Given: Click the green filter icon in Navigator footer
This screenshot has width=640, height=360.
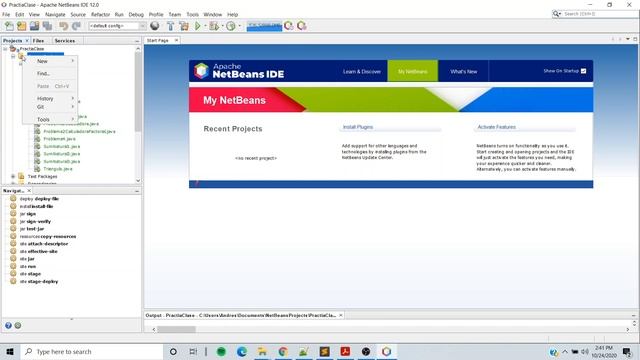Looking at the screenshot, I should coord(18,326).
